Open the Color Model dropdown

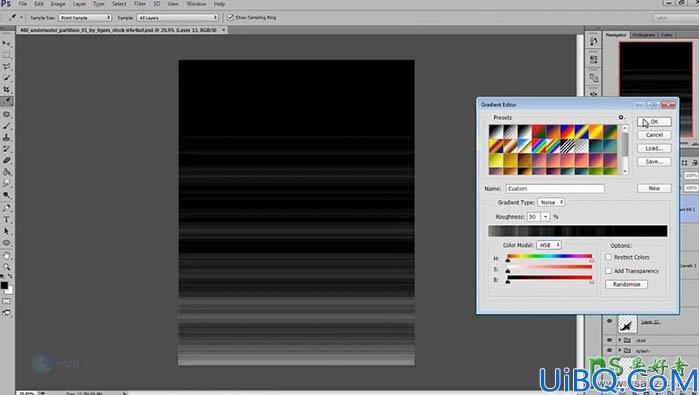coord(549,245)
